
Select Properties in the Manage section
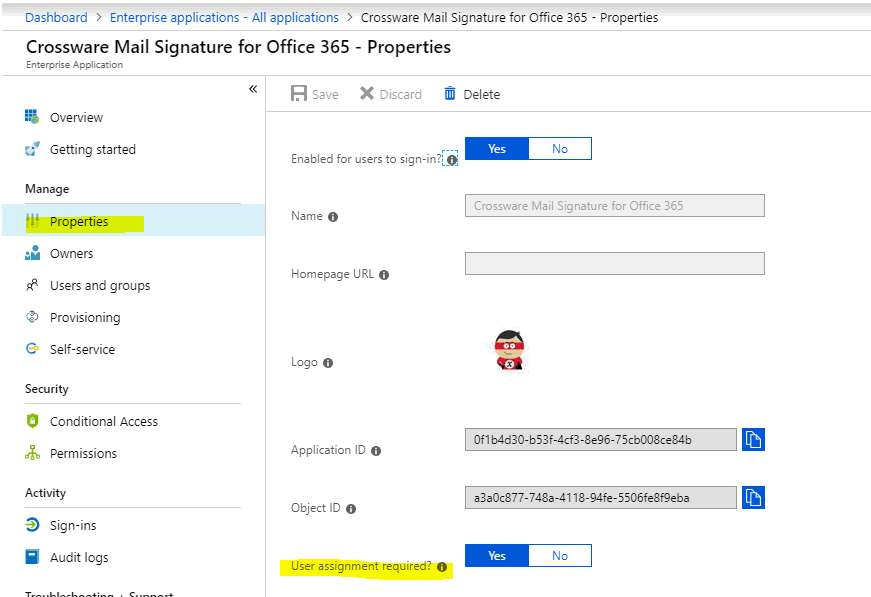click(133, 220)
